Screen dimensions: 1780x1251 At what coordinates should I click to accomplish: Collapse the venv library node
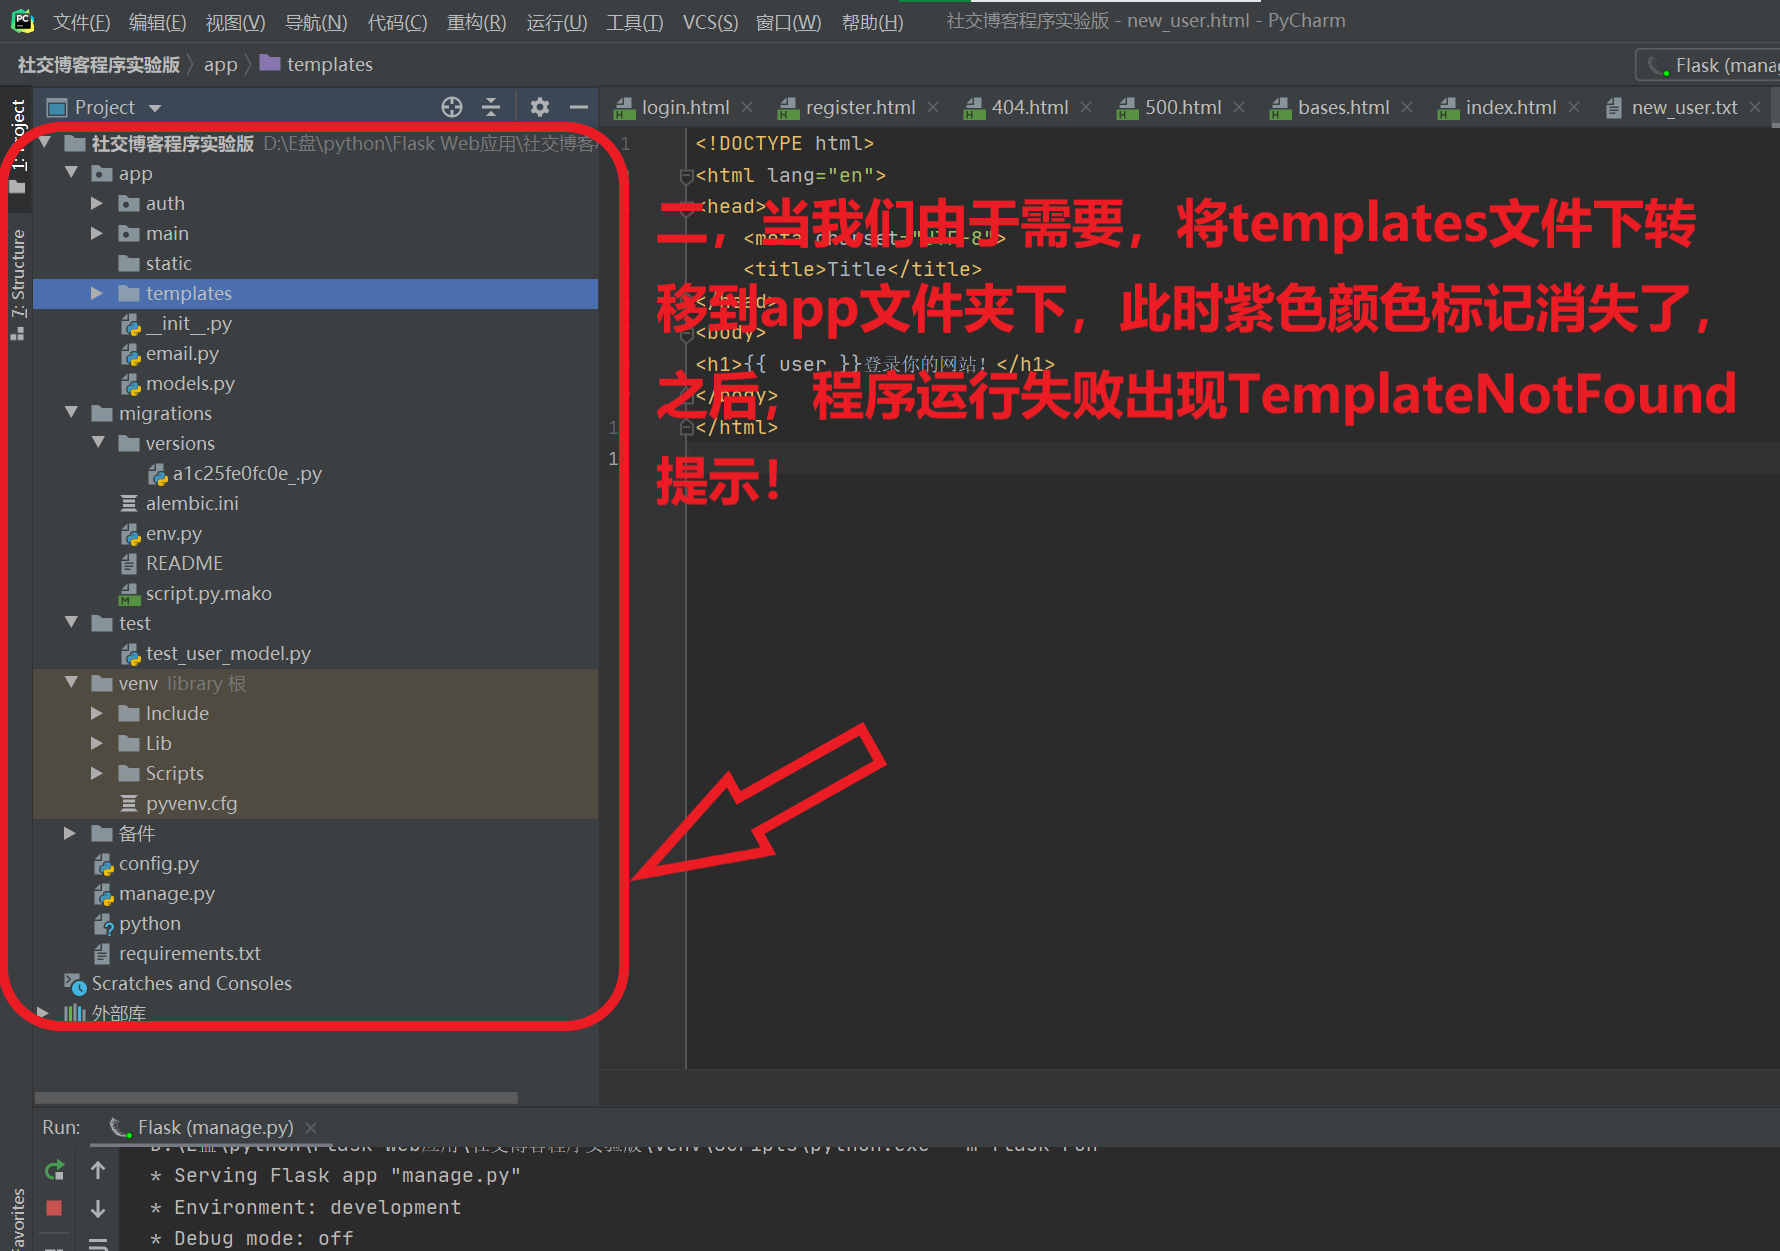click(70, 683)
